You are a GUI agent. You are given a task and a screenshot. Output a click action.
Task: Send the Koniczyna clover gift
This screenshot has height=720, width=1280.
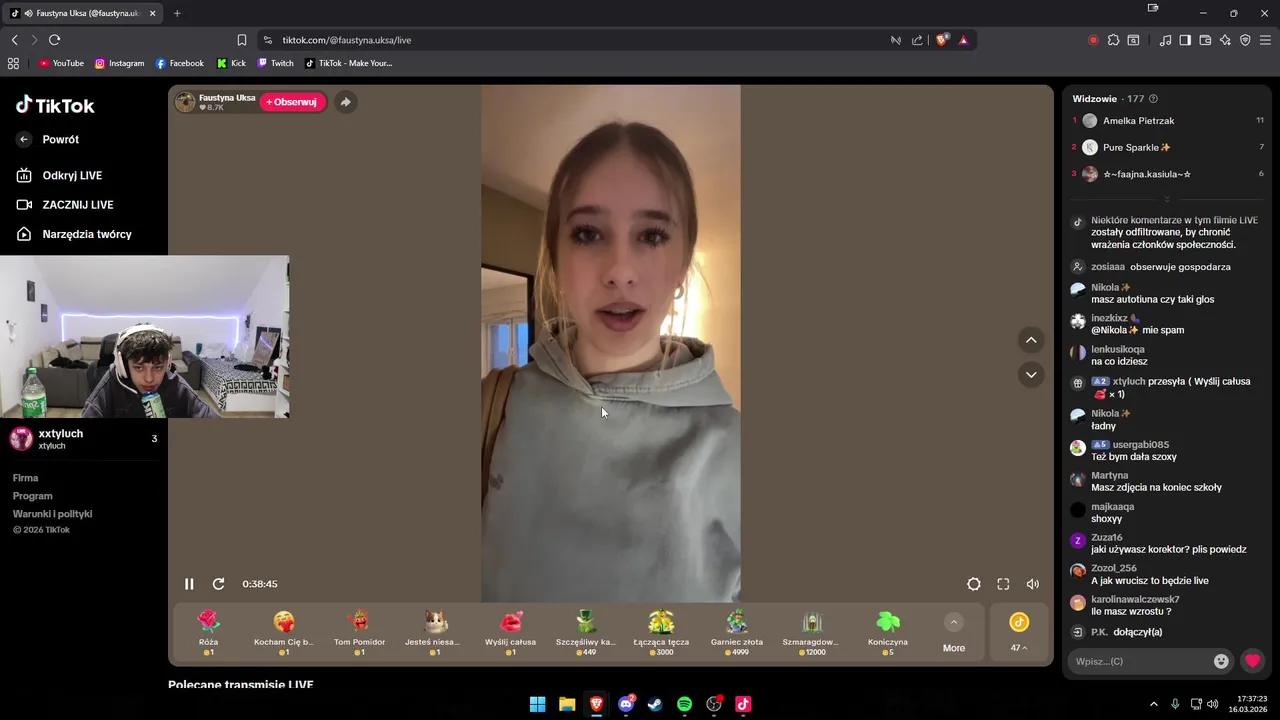point(888,632)
